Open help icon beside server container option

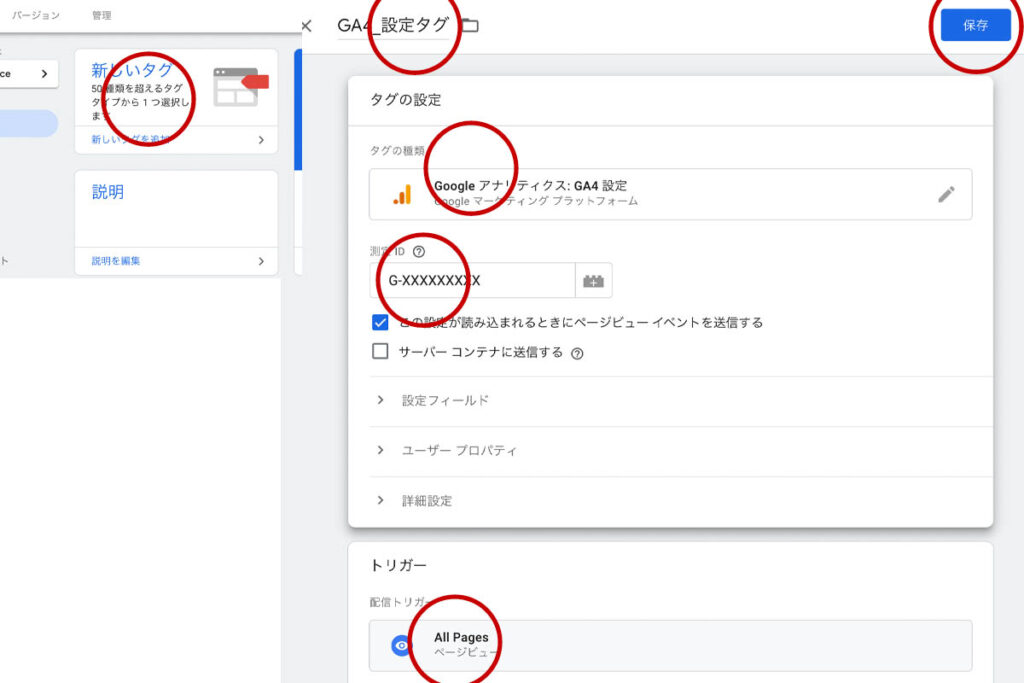click(x=577, y=353)
